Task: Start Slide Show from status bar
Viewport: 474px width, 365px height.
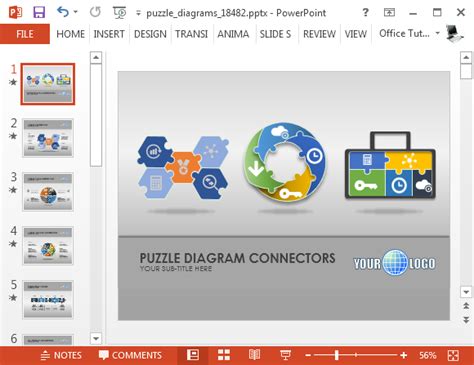Action: [285, 355]
